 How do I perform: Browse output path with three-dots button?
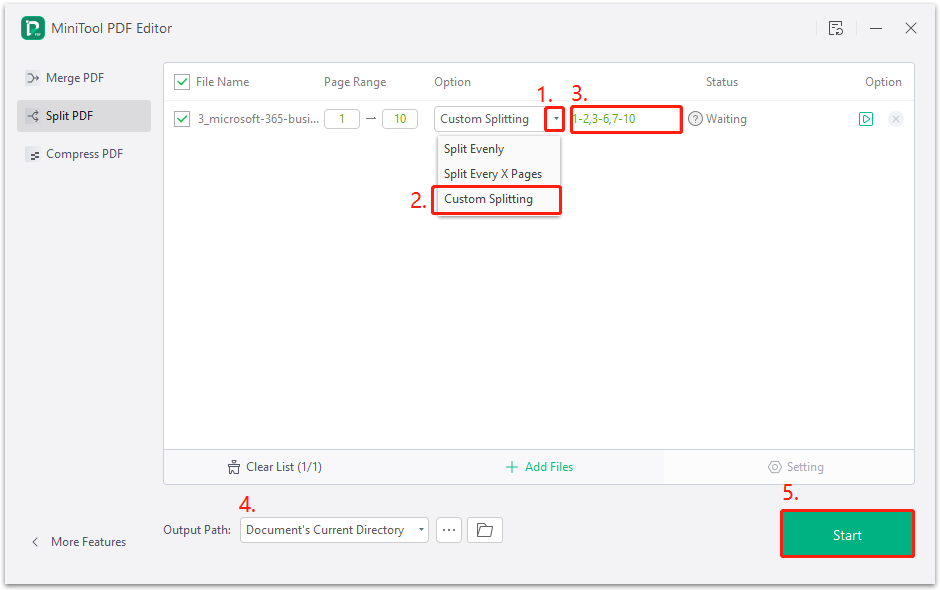(x=449, y=530)
